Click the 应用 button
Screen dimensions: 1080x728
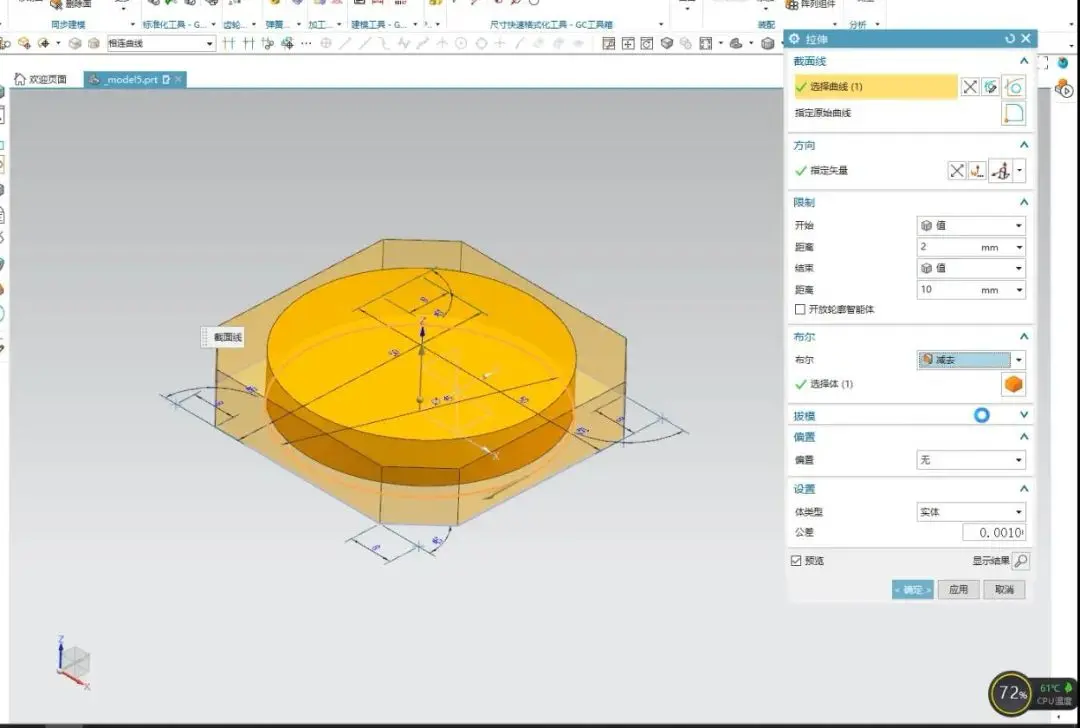[x=958, y=590]
